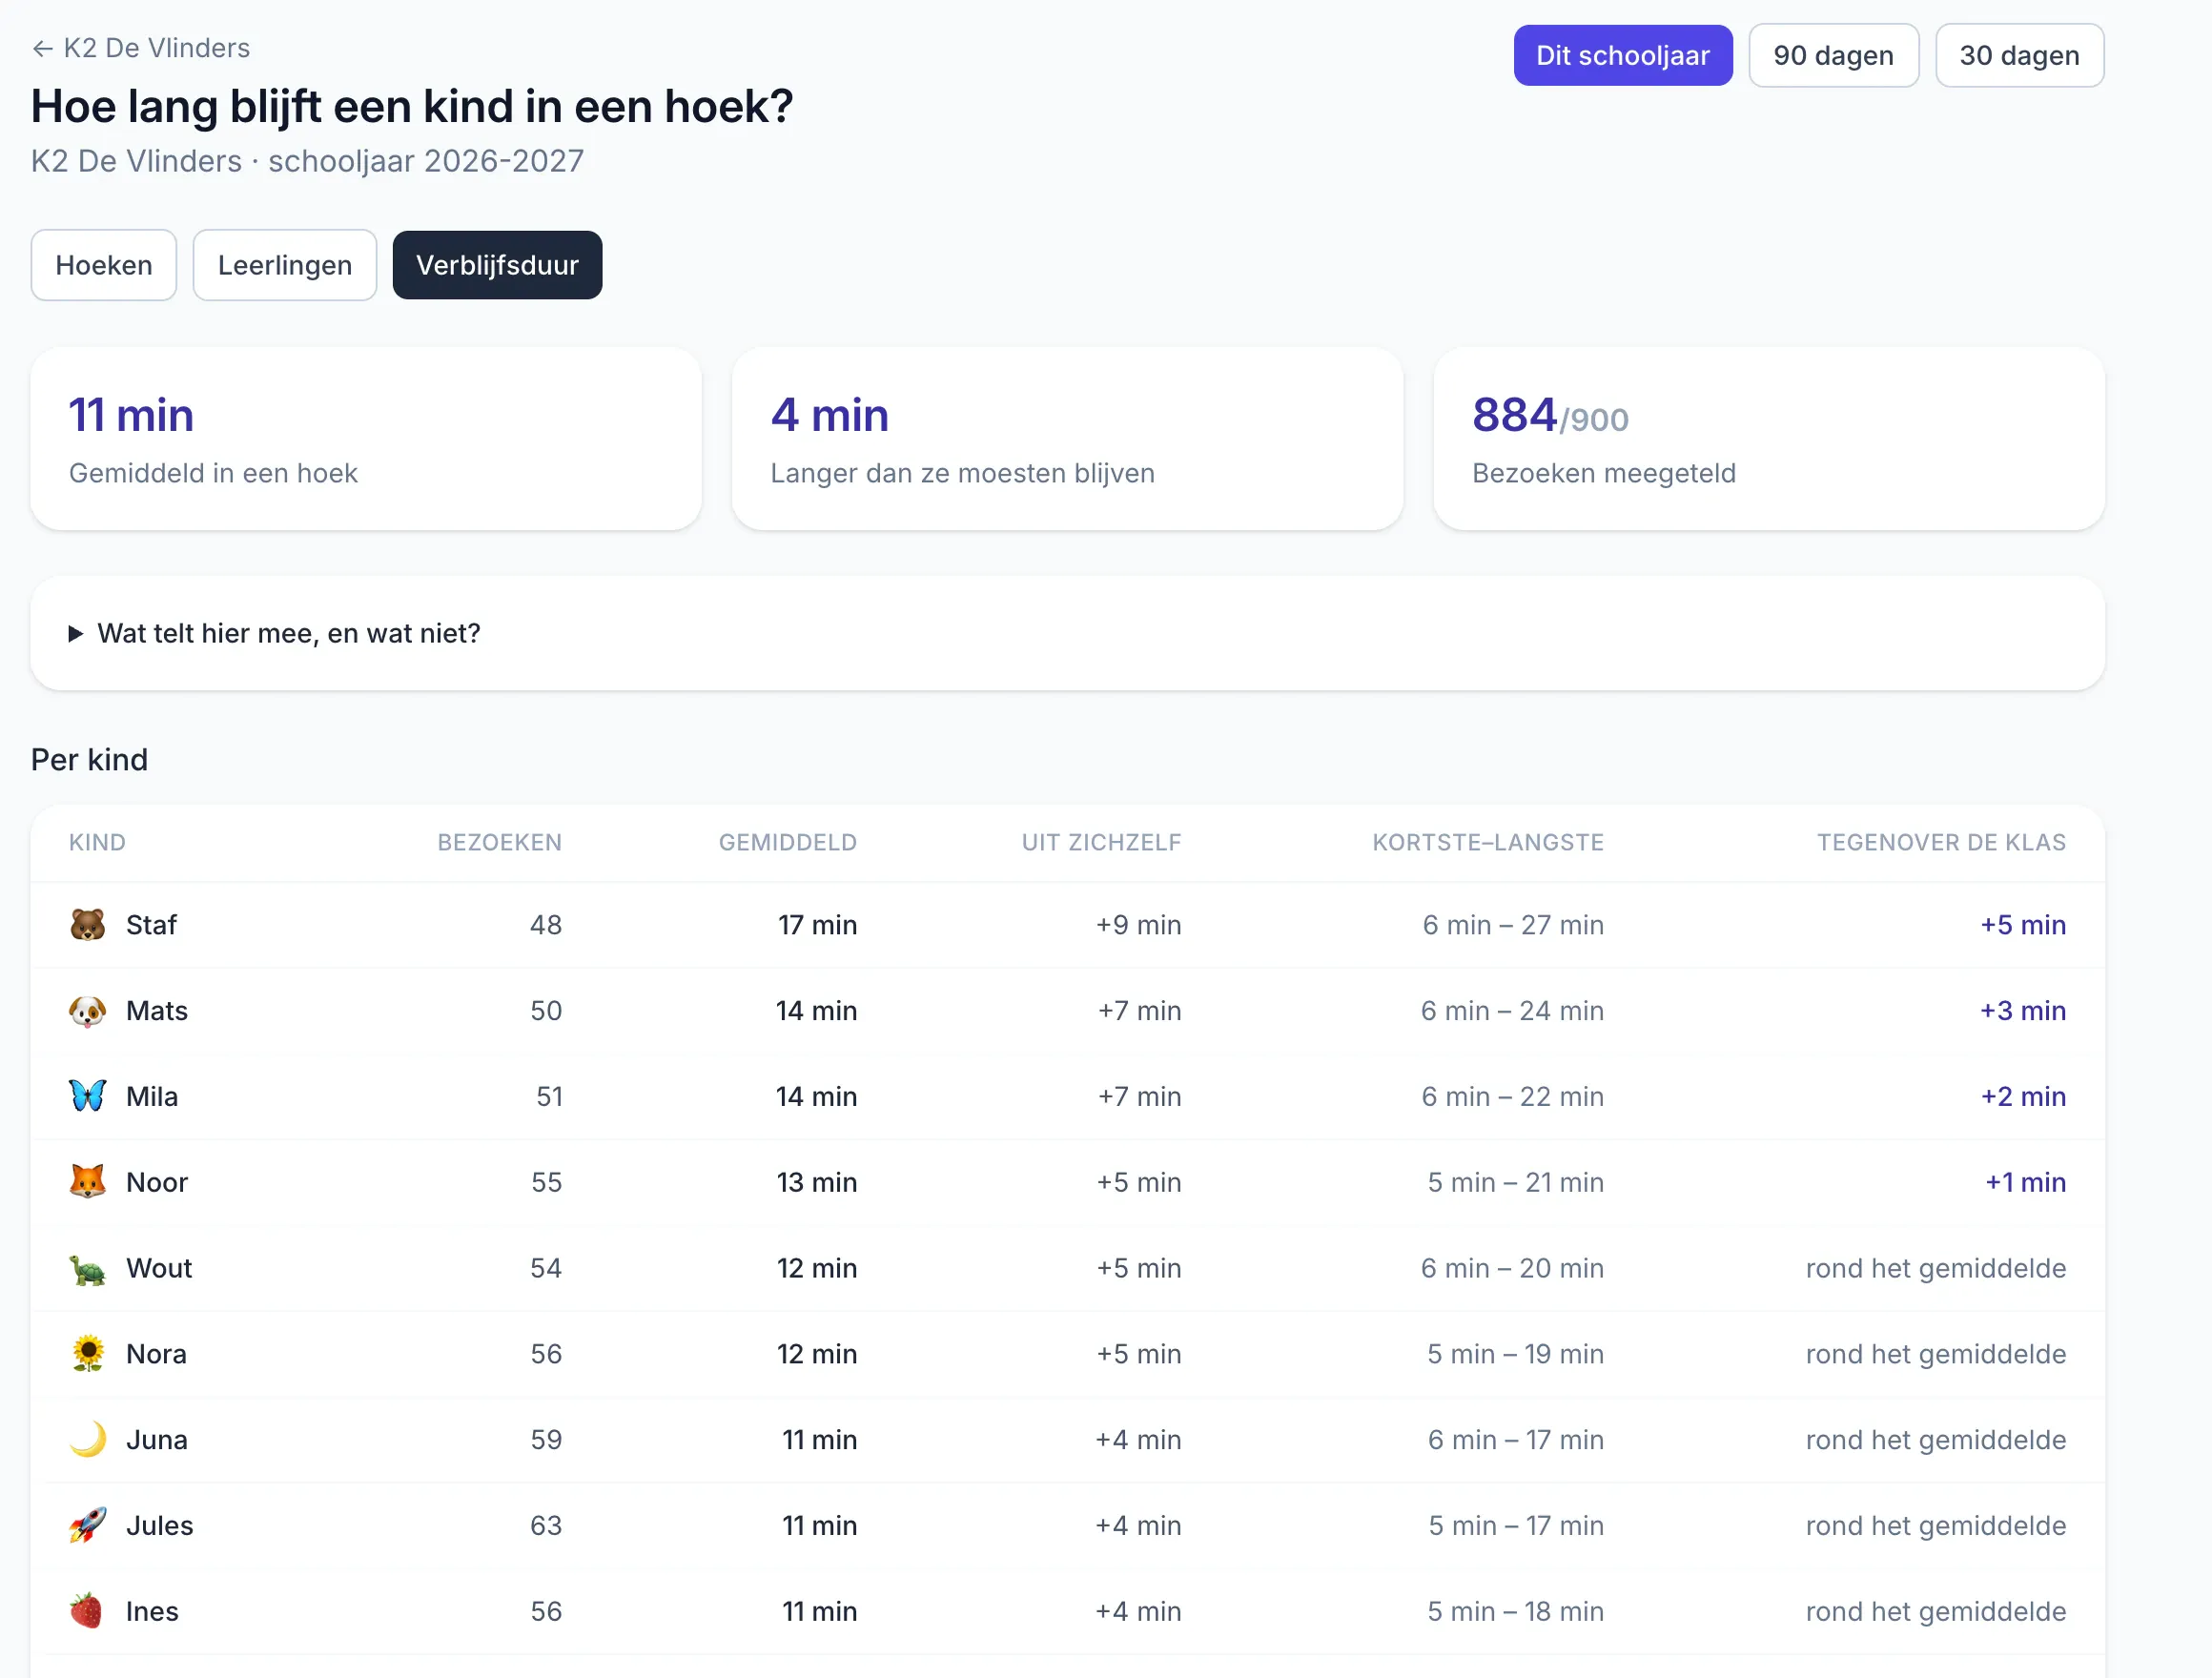Screen dimensions: 2212x1678
Task: Click Mila's butterfly avatar icon
Action: [x=88, y=1096]
